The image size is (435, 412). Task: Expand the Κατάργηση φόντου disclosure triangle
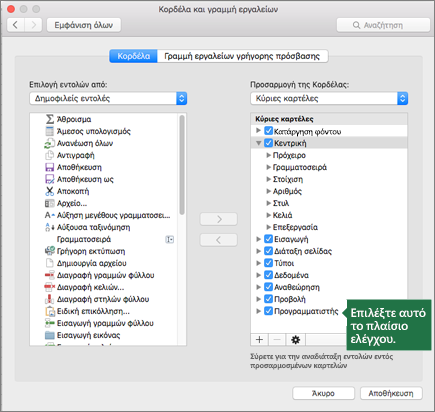click(x=258, y=131)
